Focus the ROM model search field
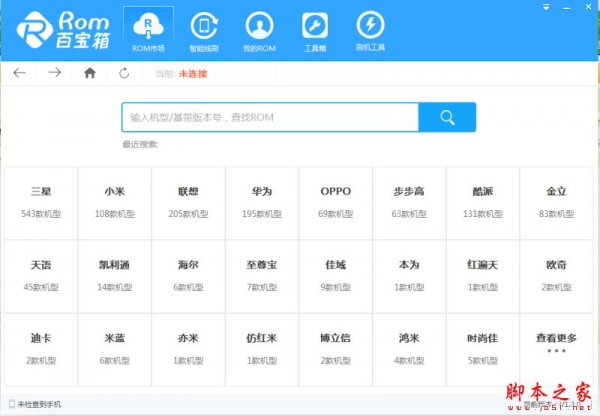Viewport: 600px width, 416px height. (x=270, y=117)
